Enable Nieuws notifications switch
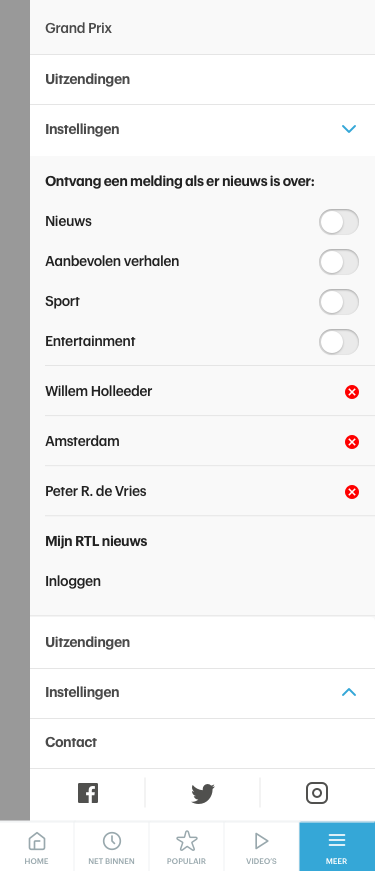This screenshot has width=375, height=871. [x=339, y=222]
